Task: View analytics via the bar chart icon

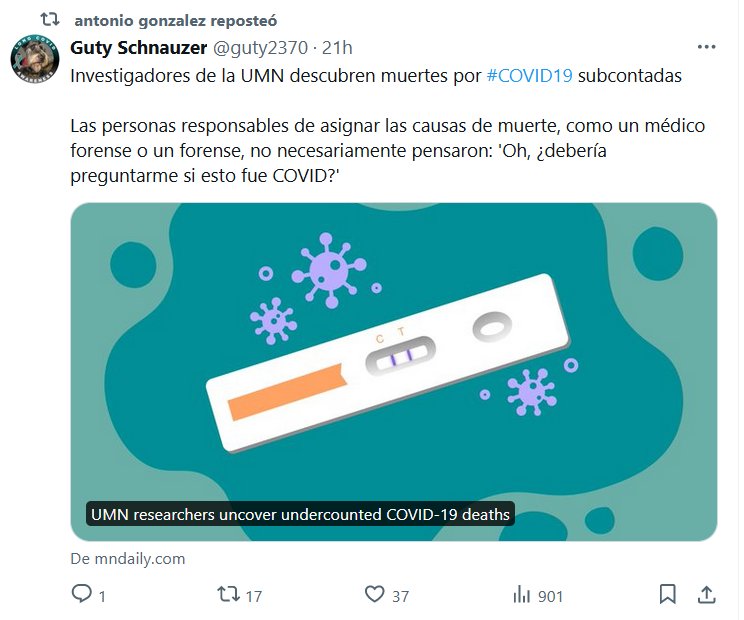Action: tap(521, 594)
